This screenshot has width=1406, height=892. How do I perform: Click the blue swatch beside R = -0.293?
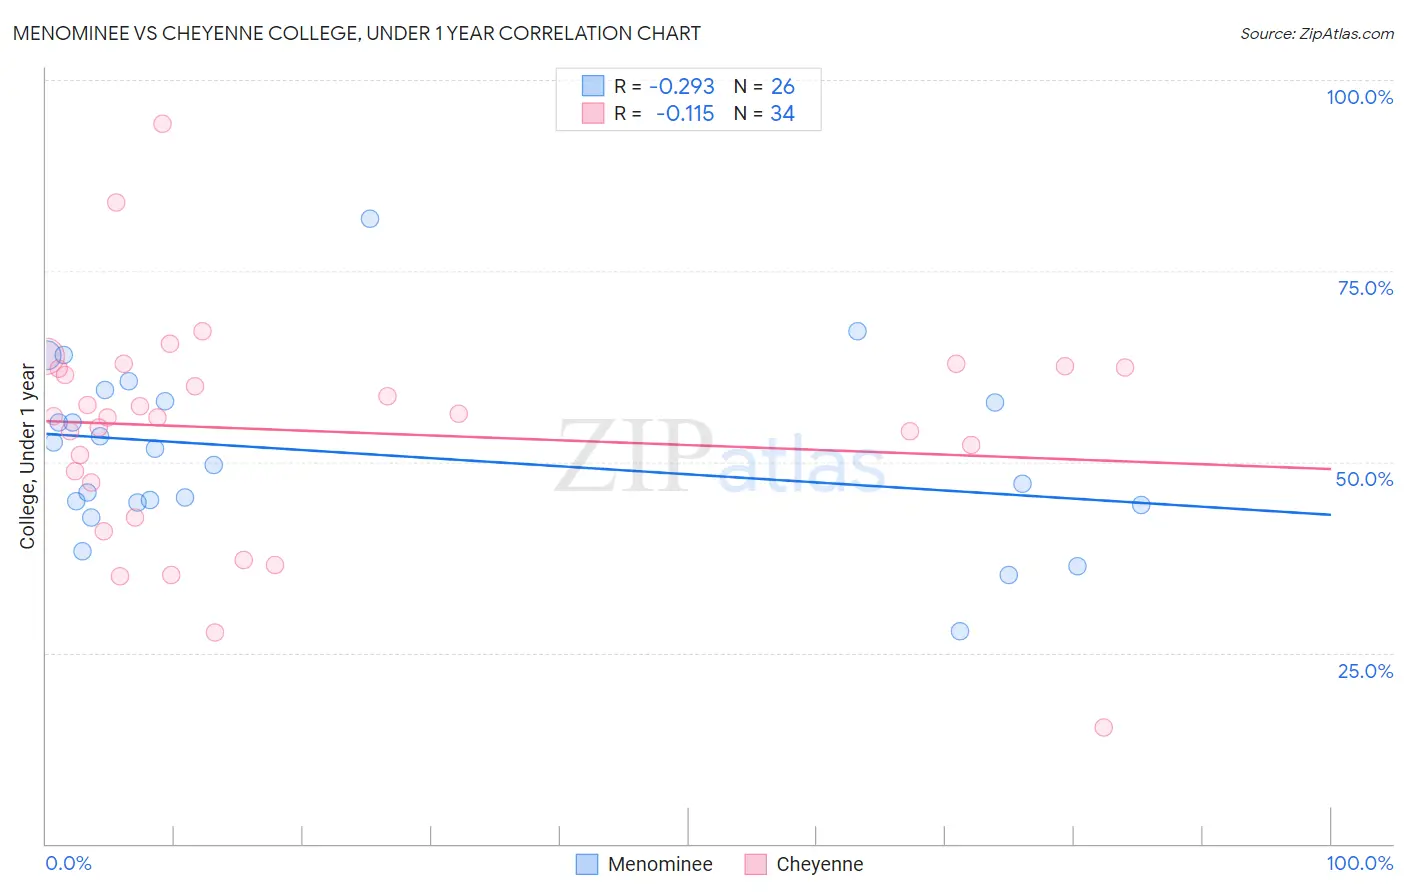pos(593,86)
